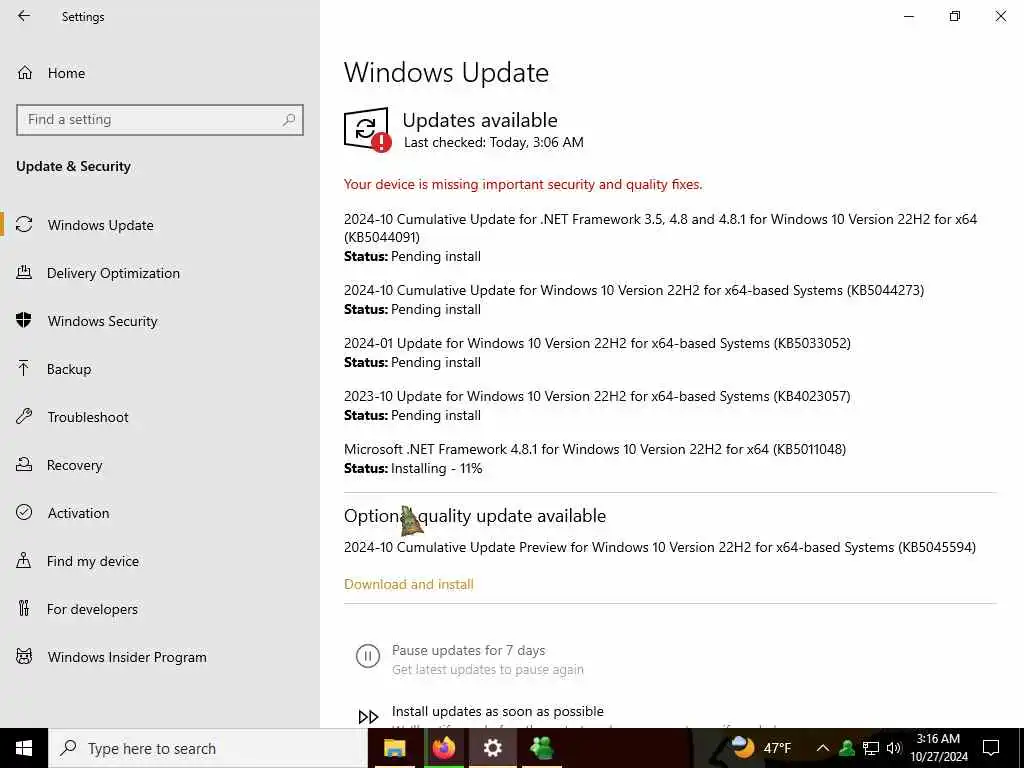Open the Troubleshoot page
Viewport: 1024px width, 768px height.
click(88, 417)
